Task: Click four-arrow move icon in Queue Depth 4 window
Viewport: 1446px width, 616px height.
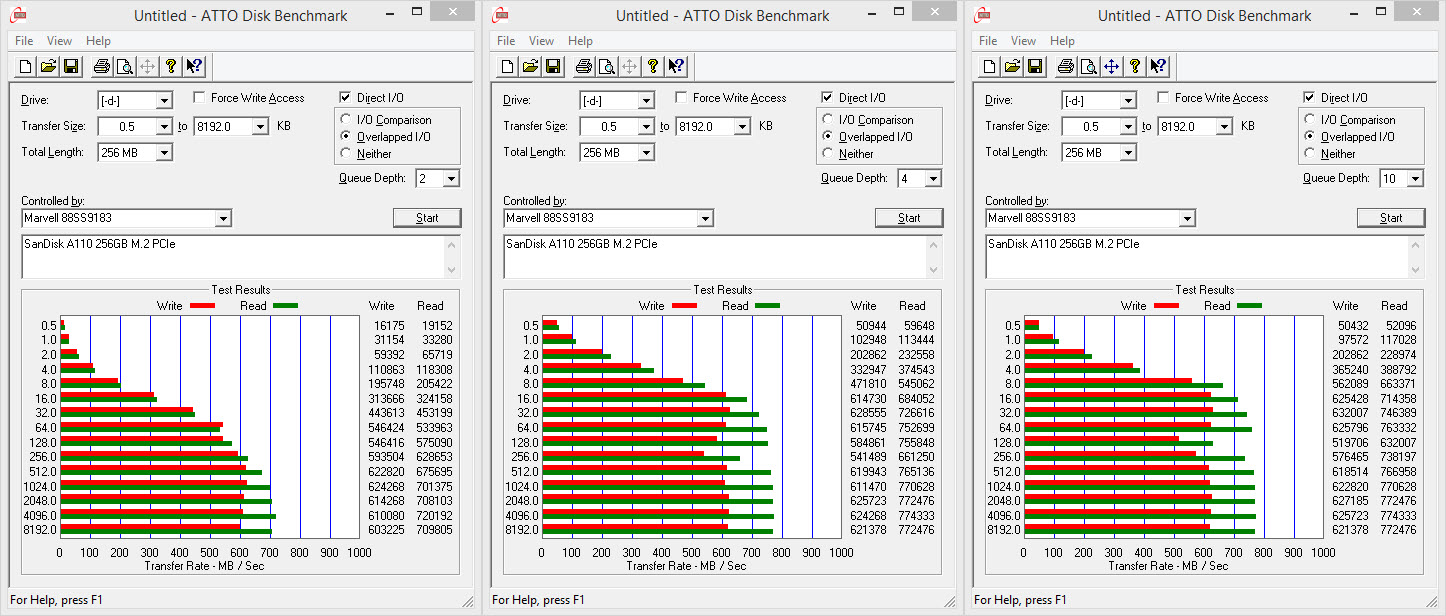Action: pyautogui.click(x=629, y=67)
